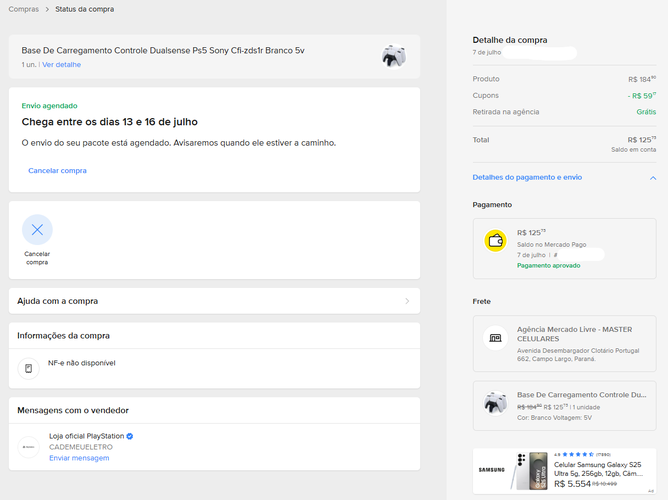Click the round X cancel purchase icon

[37, 230]
